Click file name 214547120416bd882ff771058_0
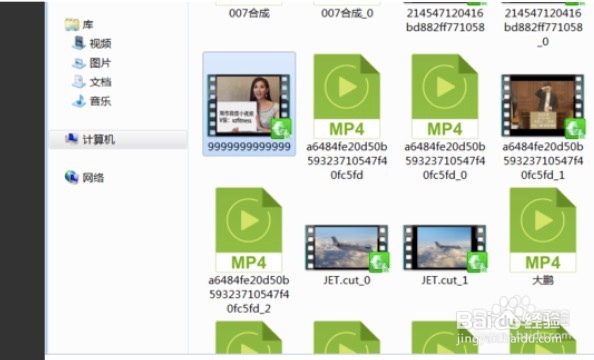Image resolution: width=594 pixels, height=360 pixels. pos(543,27)
